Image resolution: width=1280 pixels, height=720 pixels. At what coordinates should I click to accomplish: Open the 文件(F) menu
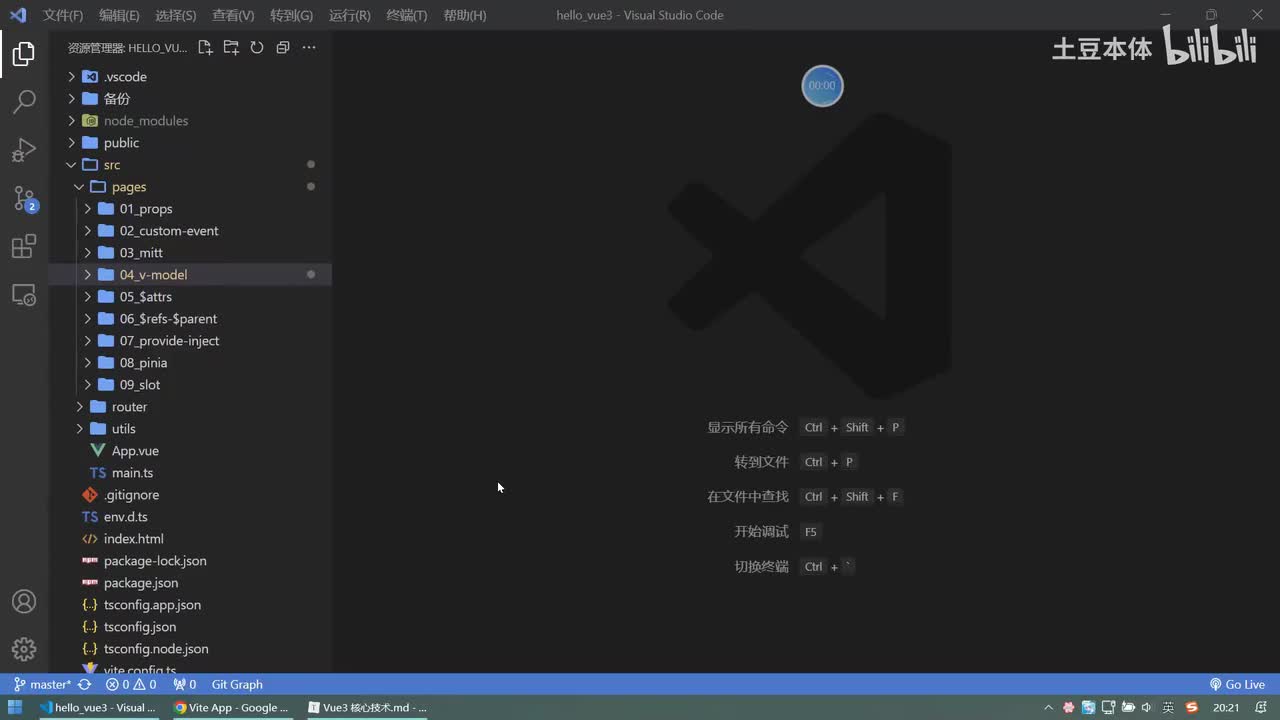[63, 15]
